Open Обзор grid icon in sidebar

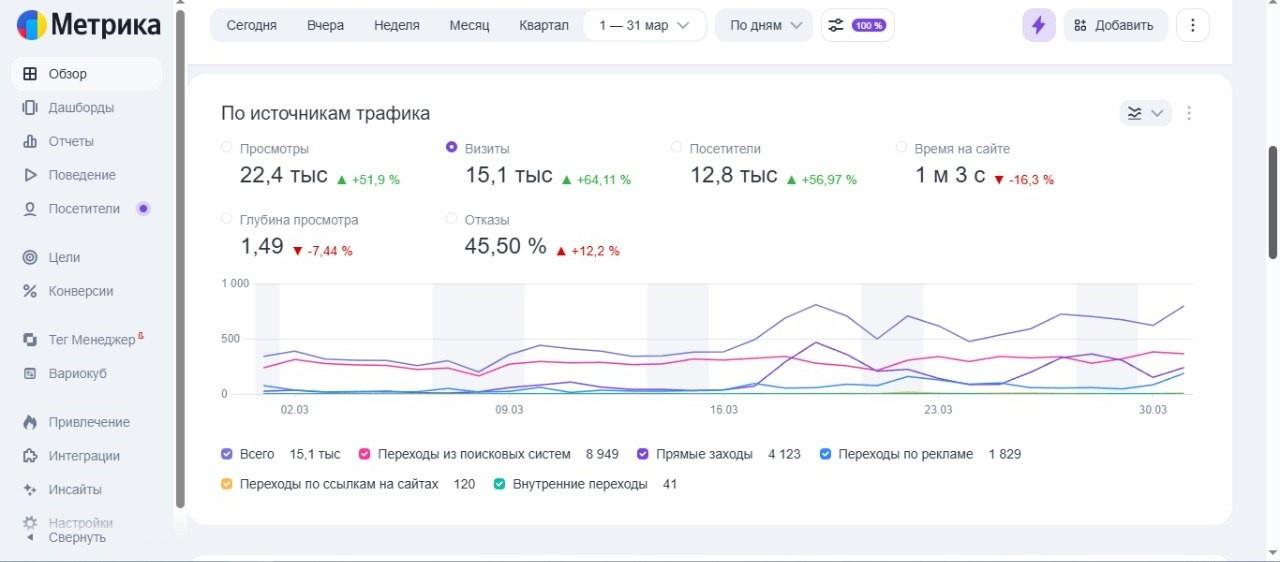[30, 74]
